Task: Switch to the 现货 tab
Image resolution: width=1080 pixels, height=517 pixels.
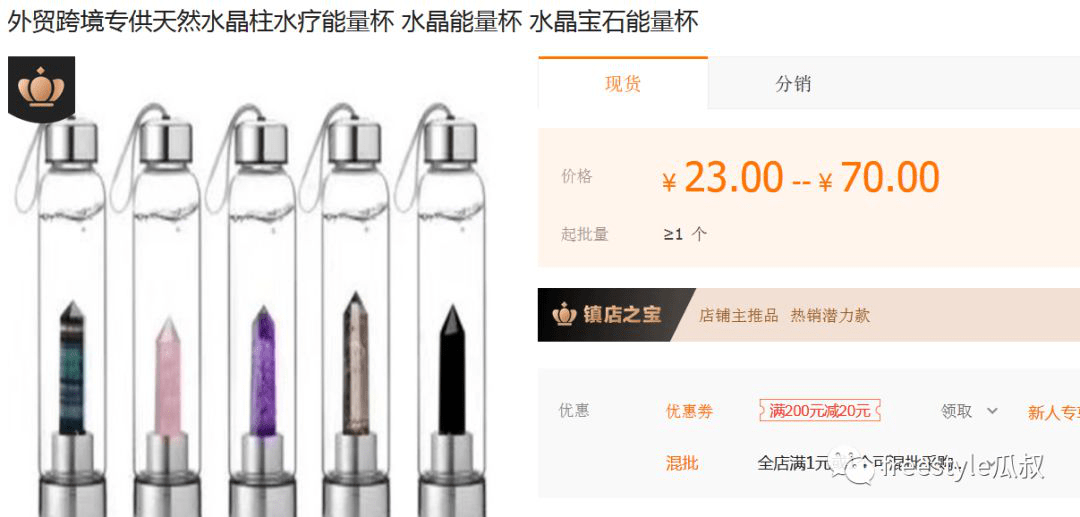Action: (x=623, y=84)
